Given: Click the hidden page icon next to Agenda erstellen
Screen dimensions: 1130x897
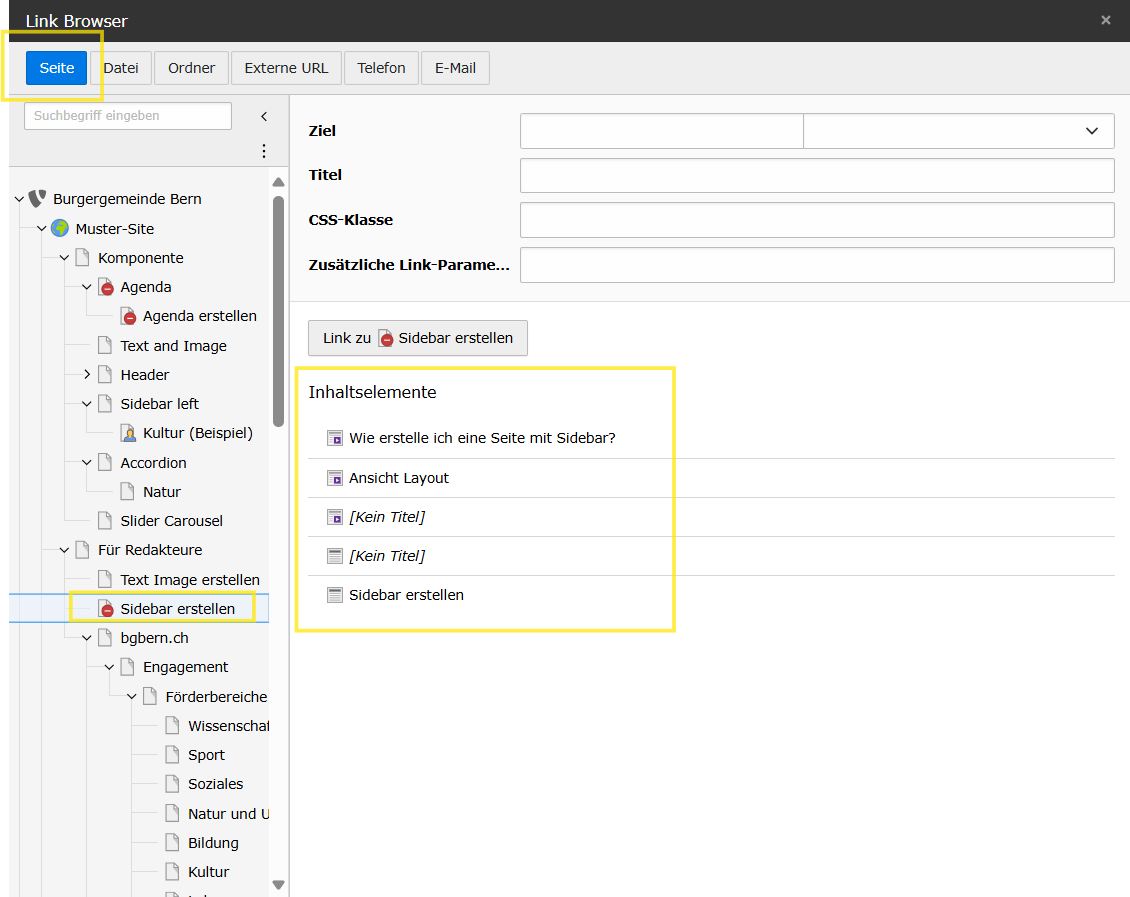Looking at the screenshot, I should [x=129, y=316].
